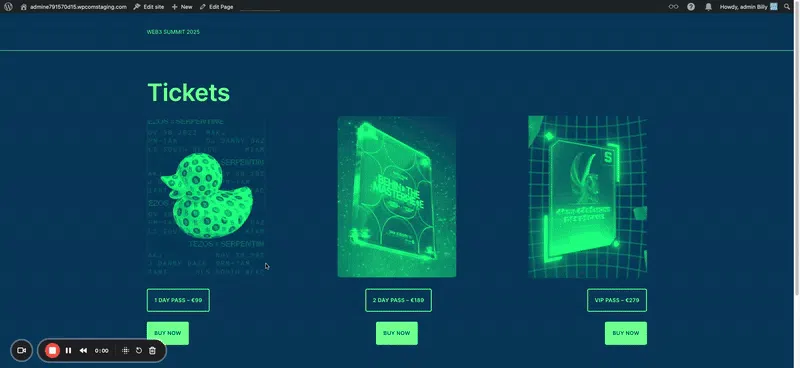The image size is (800, 368).
Task: Click the WEB3 SUMMIT 2025 site title
Action: 173,32
